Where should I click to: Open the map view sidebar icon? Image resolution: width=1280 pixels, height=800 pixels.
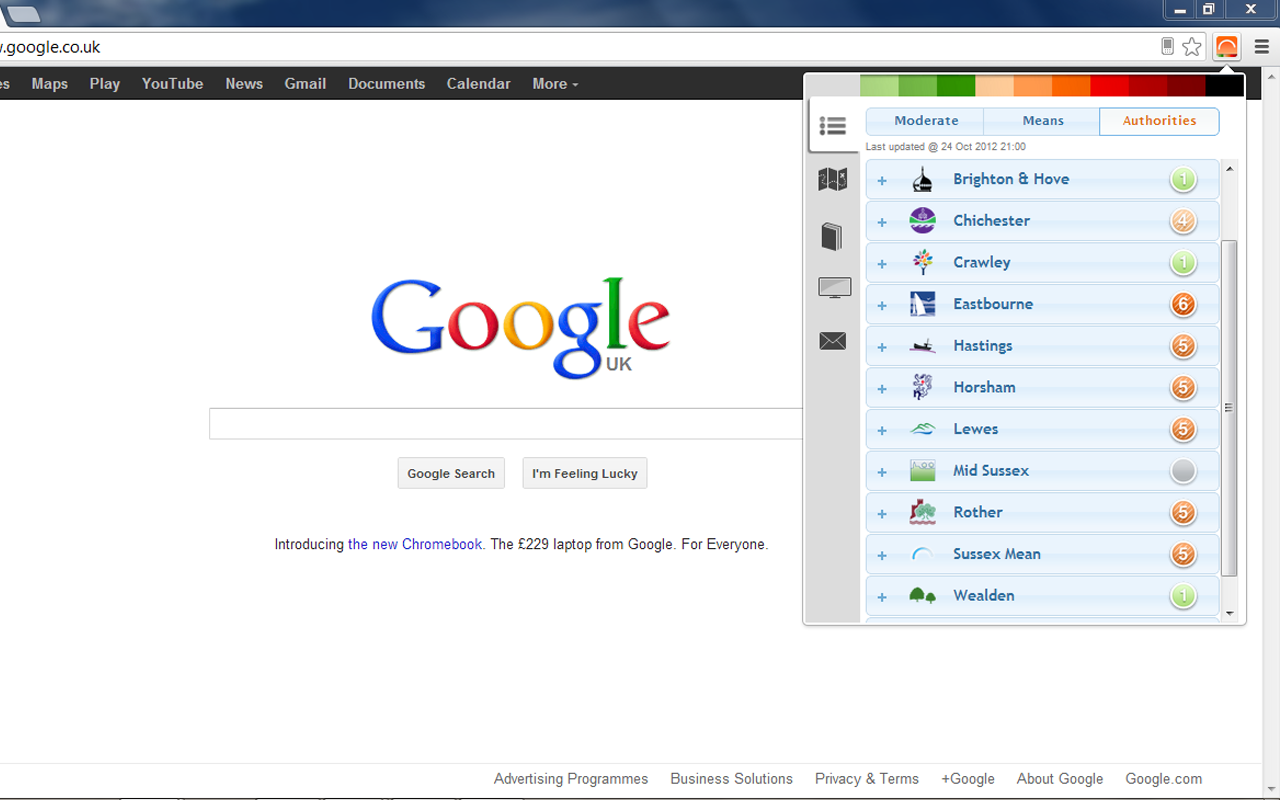click(832, 179)
